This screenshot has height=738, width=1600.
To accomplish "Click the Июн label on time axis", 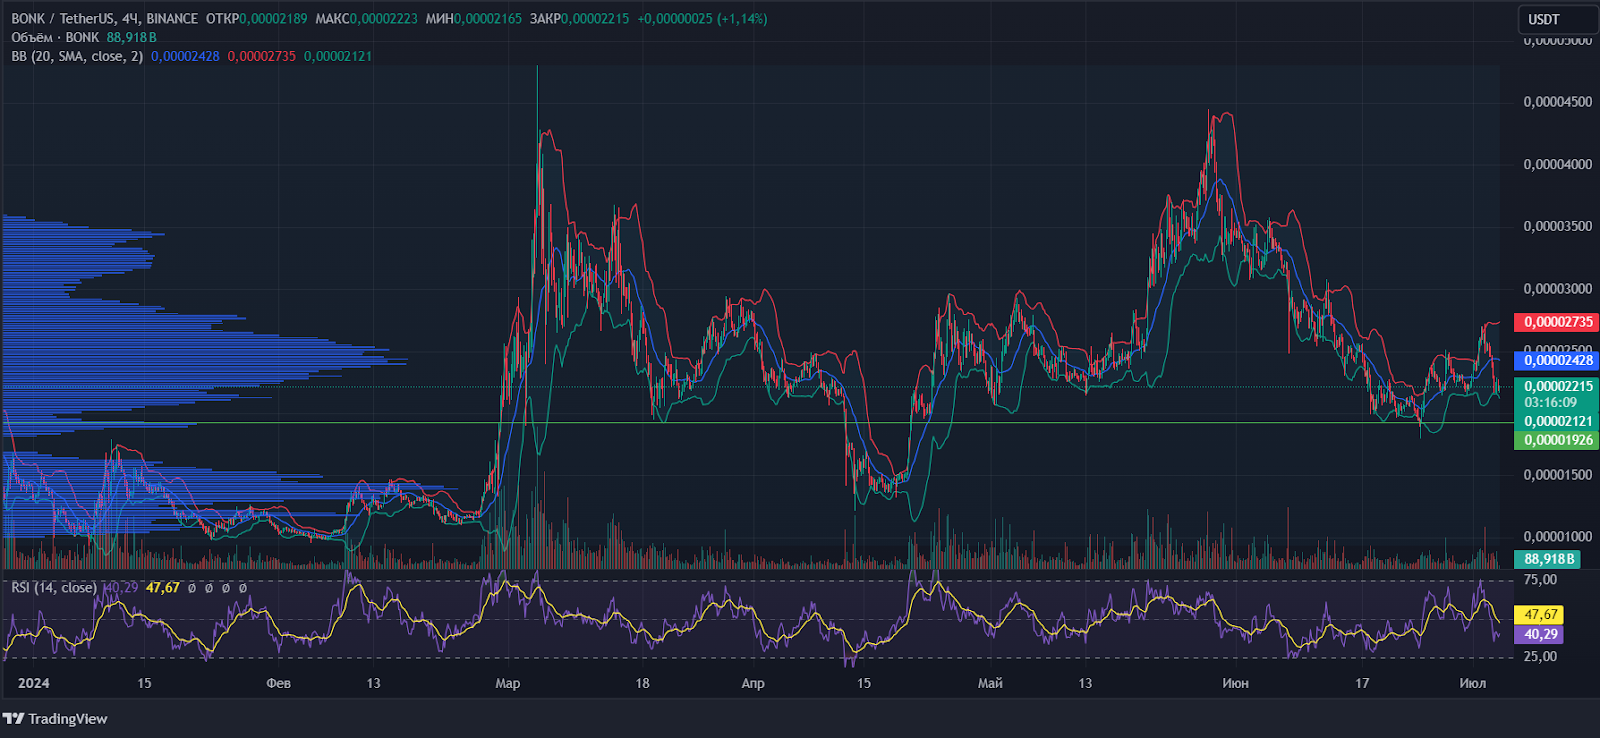I will 1235,683.
